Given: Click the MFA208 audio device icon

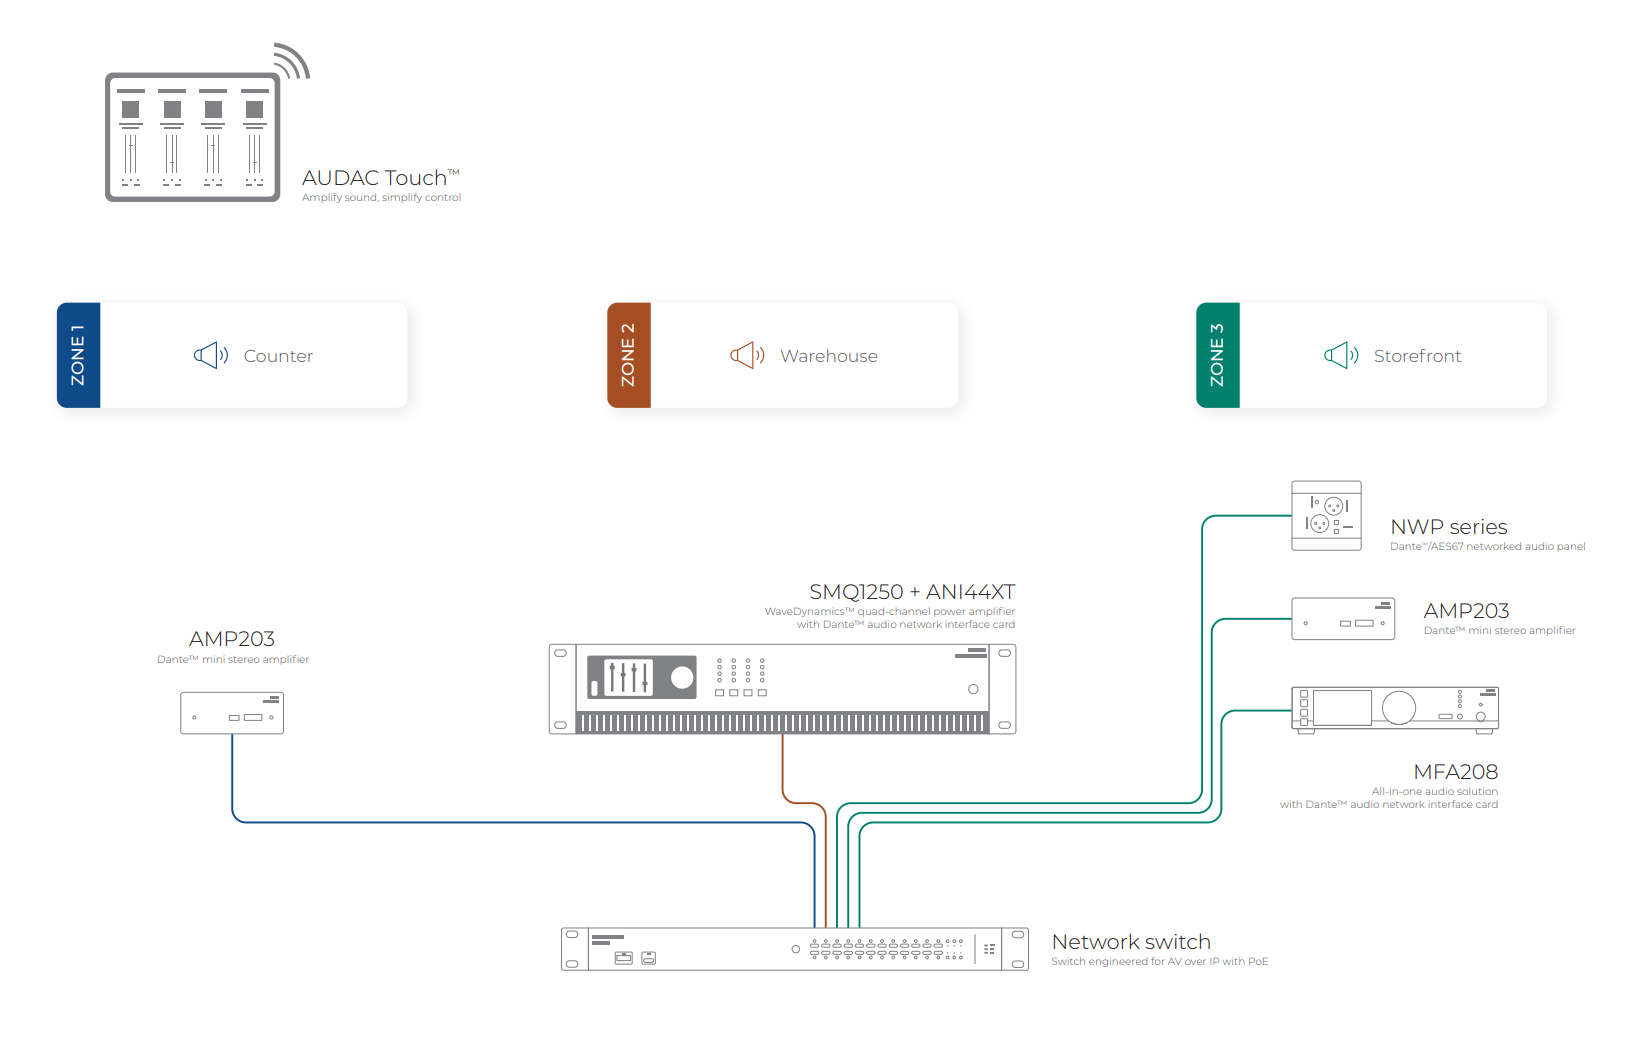Looking at the screenshot, I should click(x=1394, y=709).
